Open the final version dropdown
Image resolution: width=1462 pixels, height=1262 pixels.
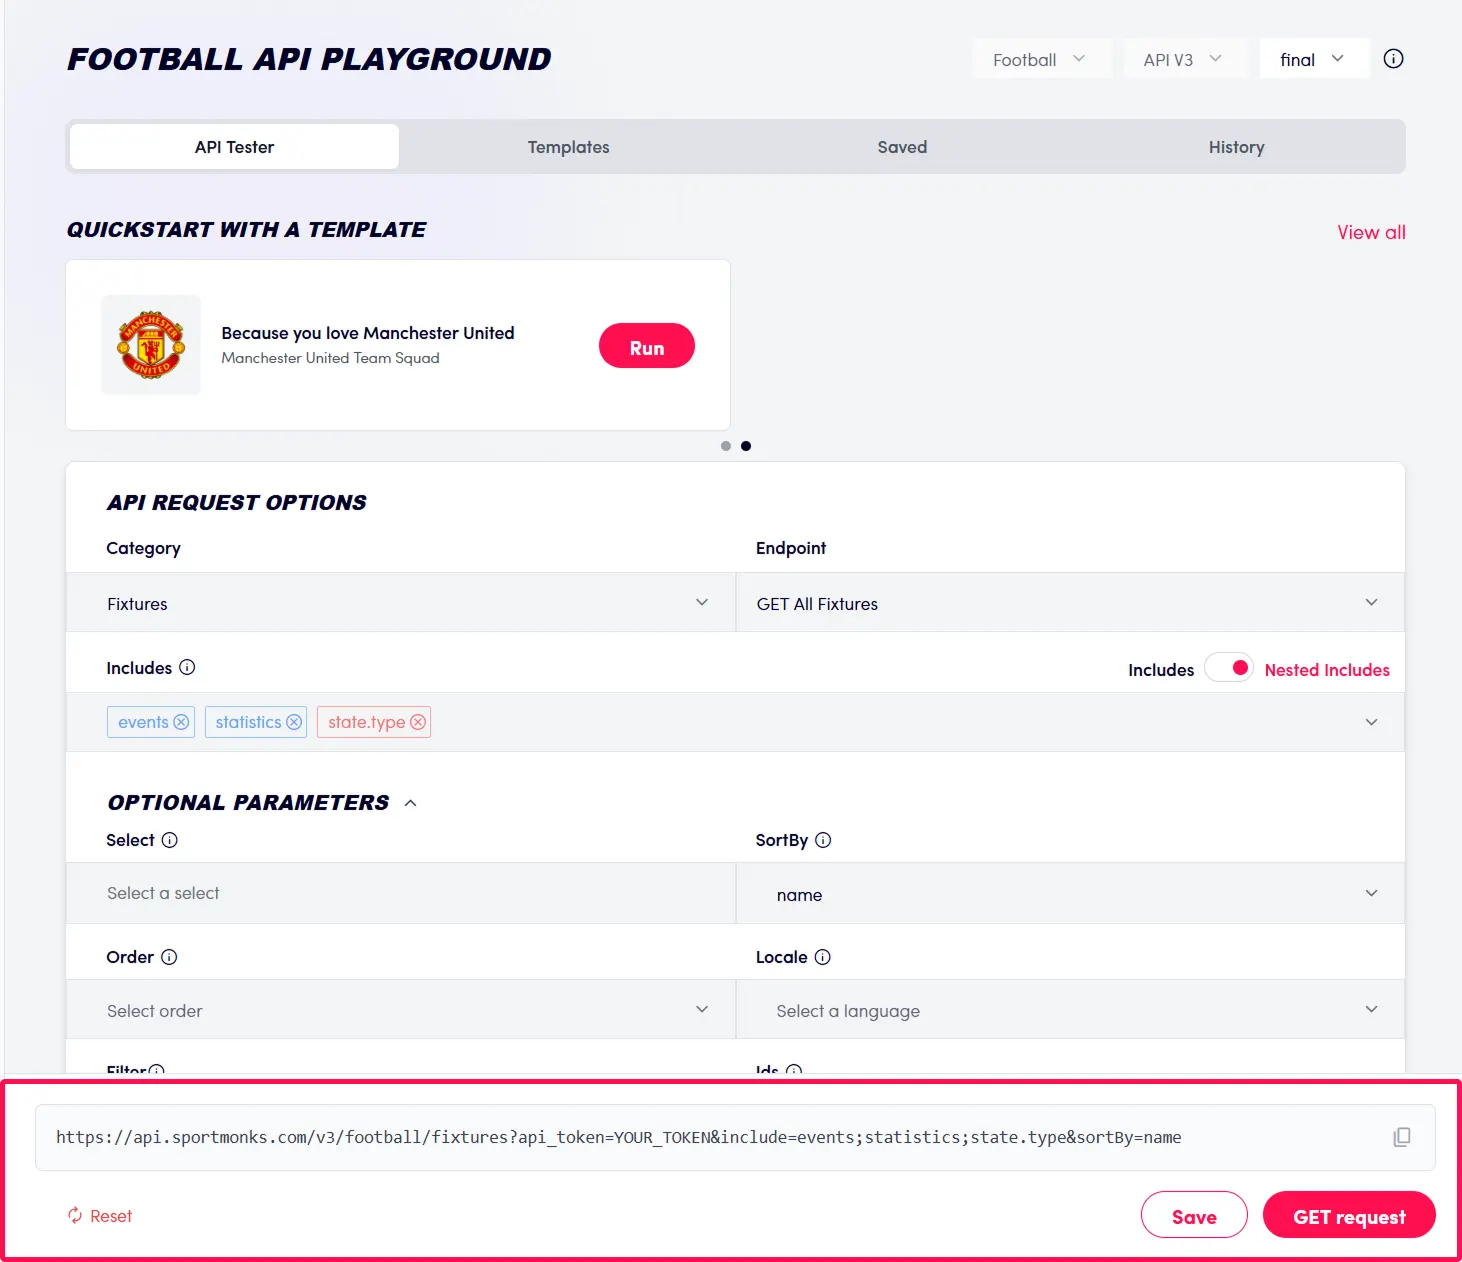(x=1314, y=59)
